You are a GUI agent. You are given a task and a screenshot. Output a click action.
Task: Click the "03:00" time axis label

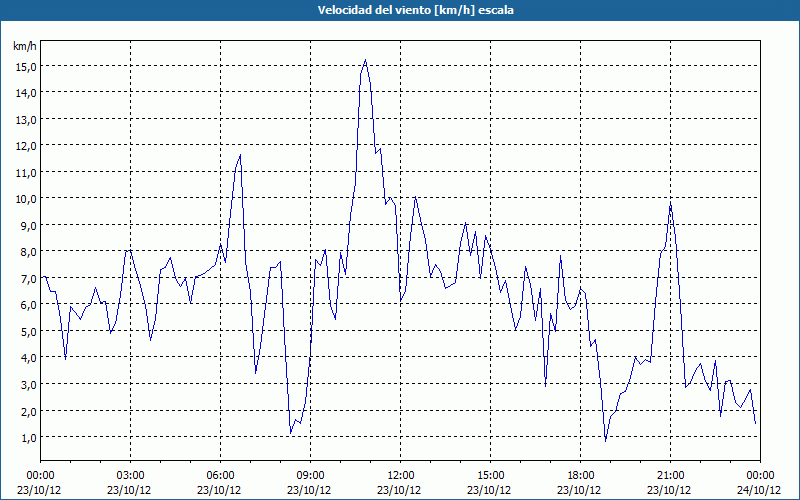131,476
